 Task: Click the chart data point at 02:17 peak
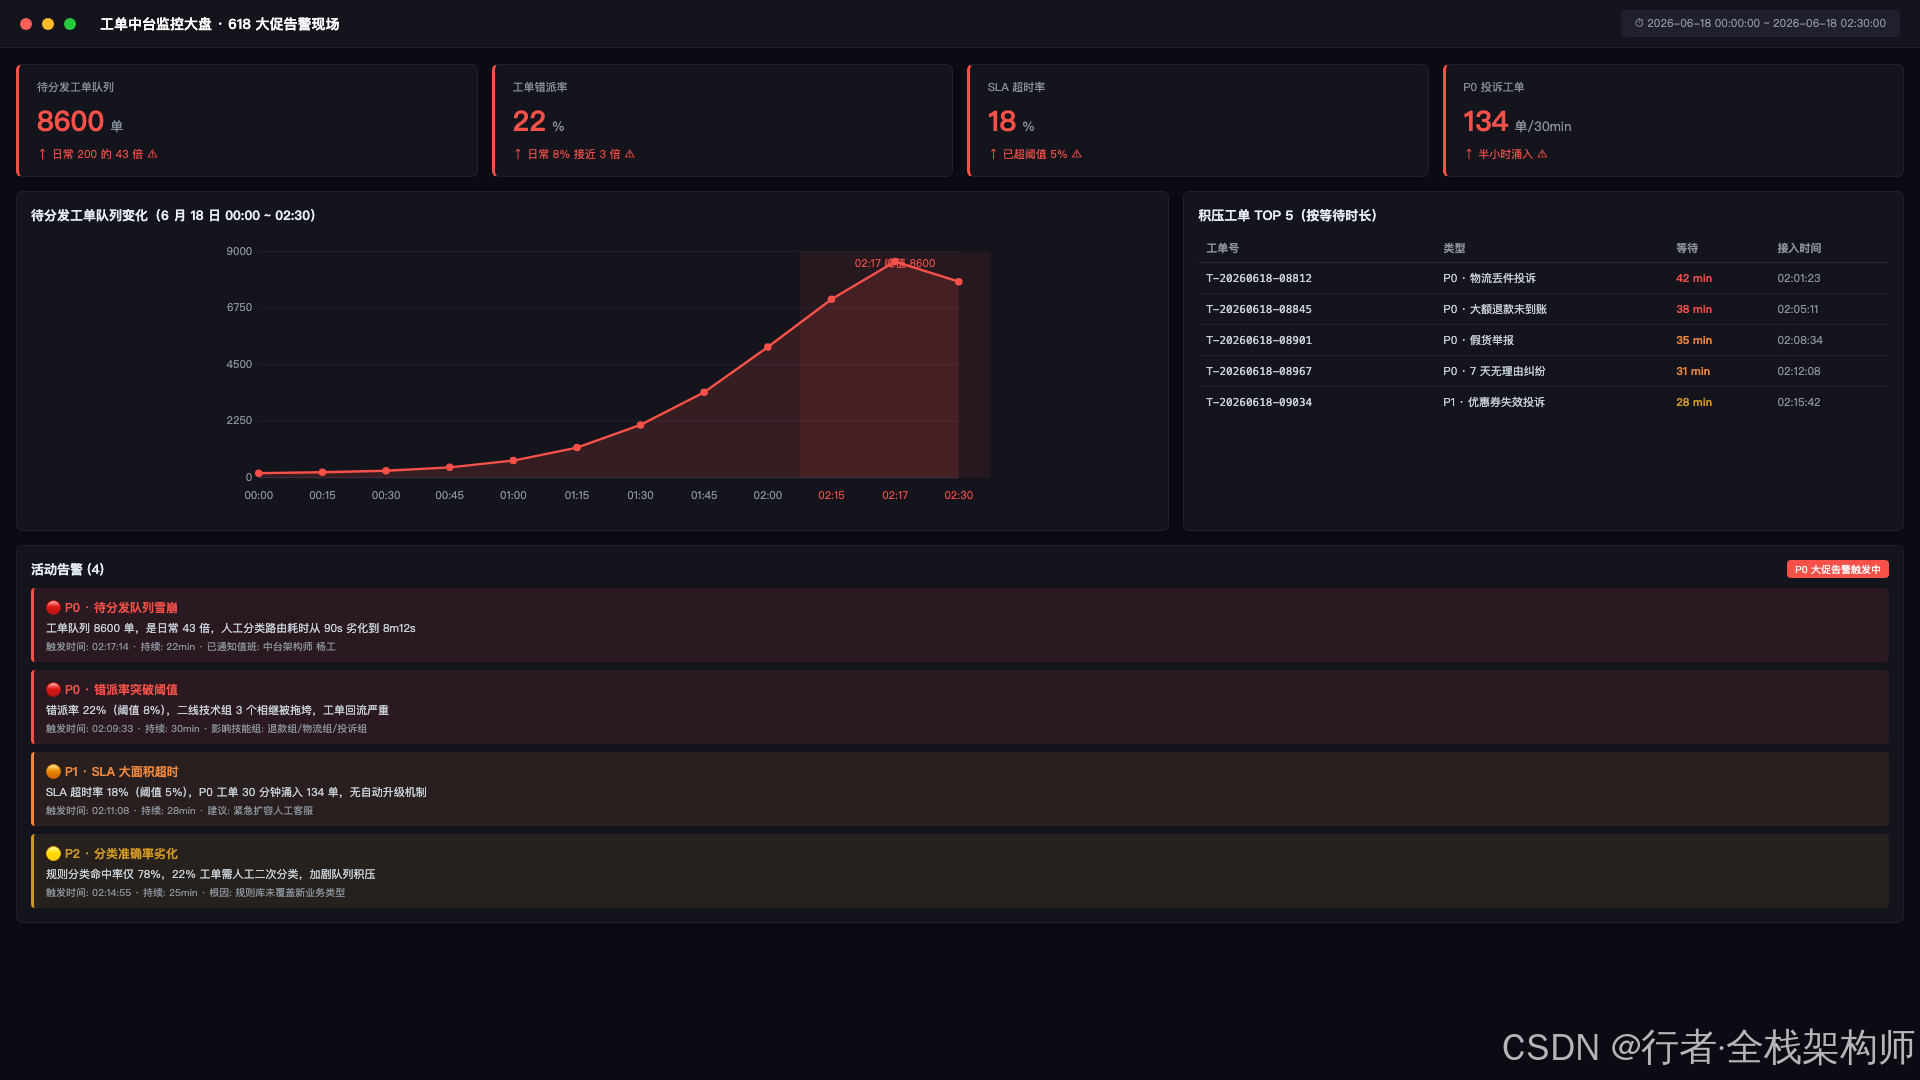coord(895,261)
